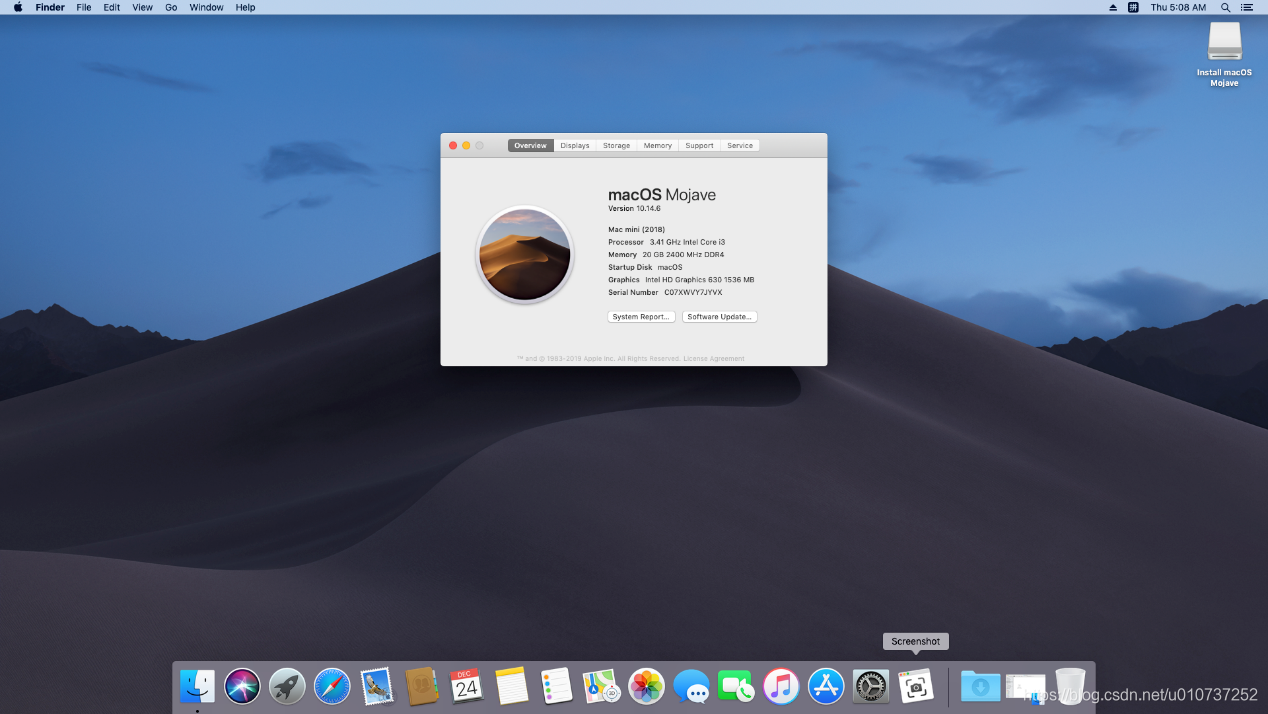1268x714 pixels.
Task: Click the Thu 5:08 AM clock
Action: tap(1178, 7)
